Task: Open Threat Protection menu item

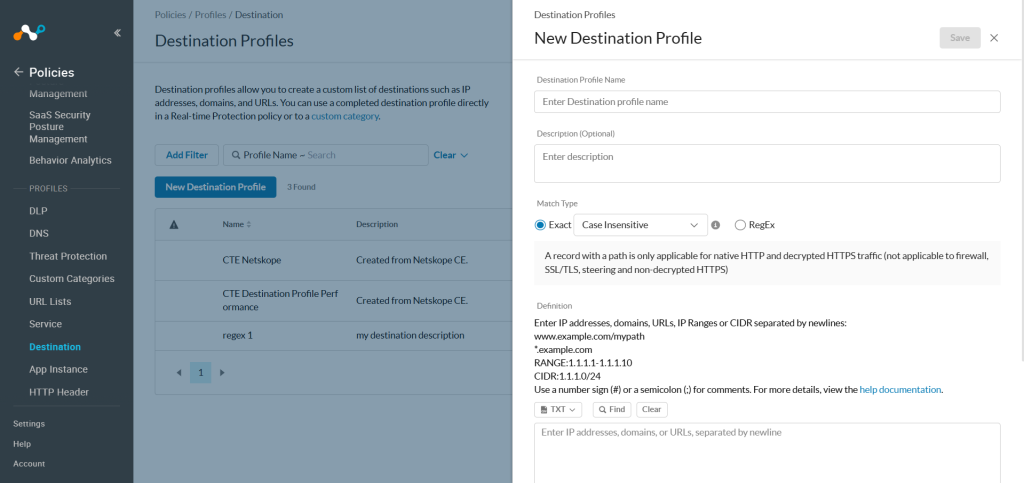Action: tap(68, 257)
